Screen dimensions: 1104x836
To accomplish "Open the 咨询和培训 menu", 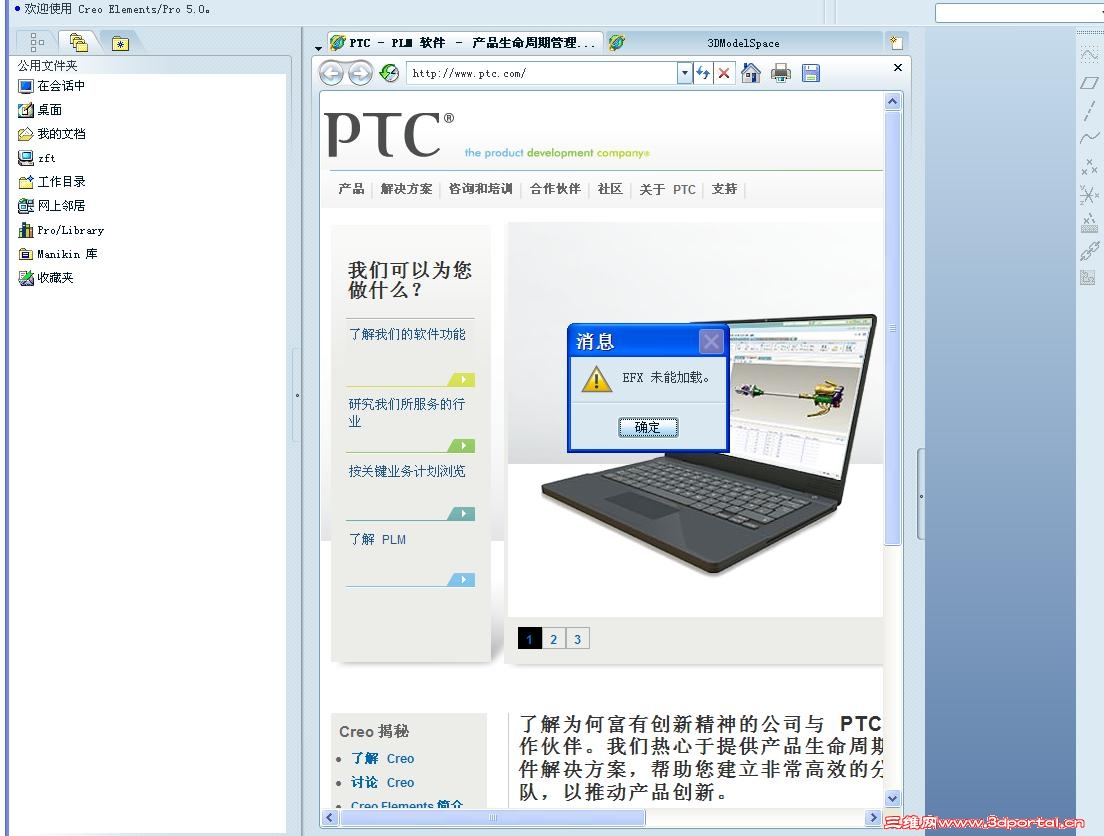I will pyautogui.click(x=480, y=189).
